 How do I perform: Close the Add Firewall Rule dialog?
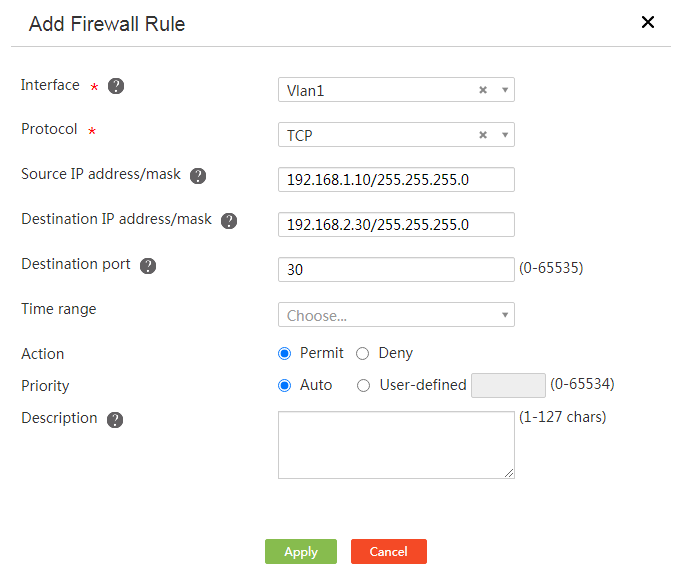(x=648, y=22)
